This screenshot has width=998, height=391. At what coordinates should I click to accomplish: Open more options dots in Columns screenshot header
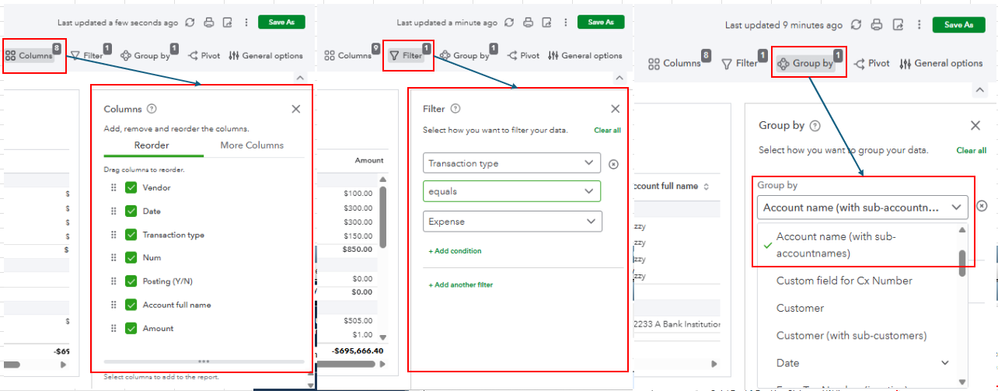point(246,22)
